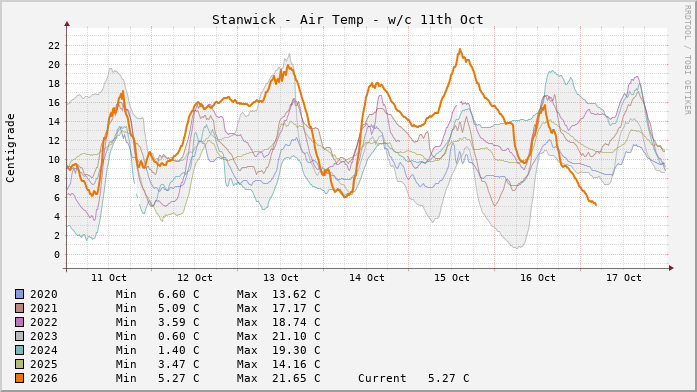The image size is (697, 392).
Task: Click the 2023 Max value '21.10 C'
Action: [296, 336]
